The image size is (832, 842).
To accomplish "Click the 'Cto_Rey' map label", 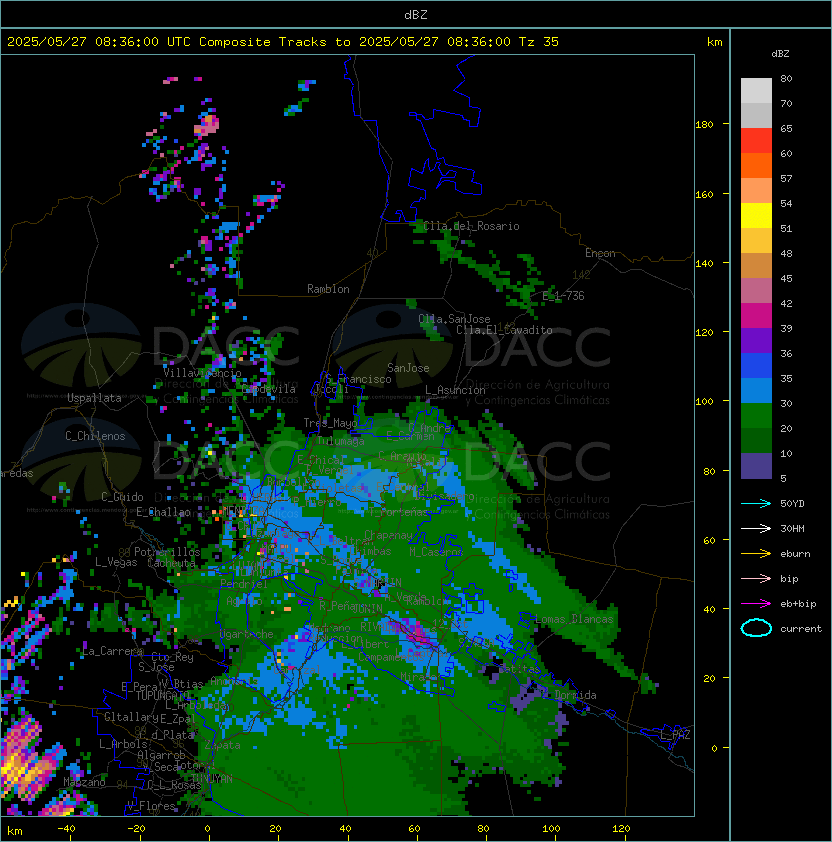I will tap(172, 657).
